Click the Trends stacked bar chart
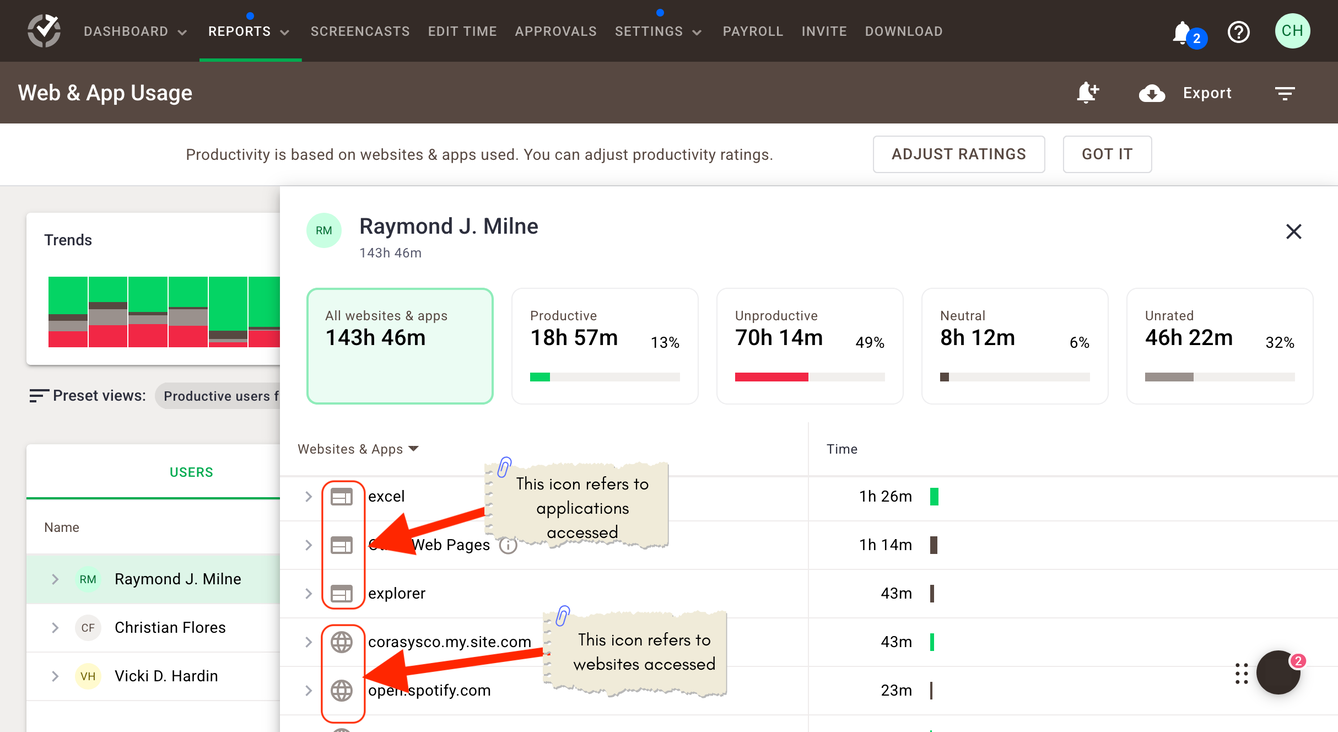 point(164,312)
